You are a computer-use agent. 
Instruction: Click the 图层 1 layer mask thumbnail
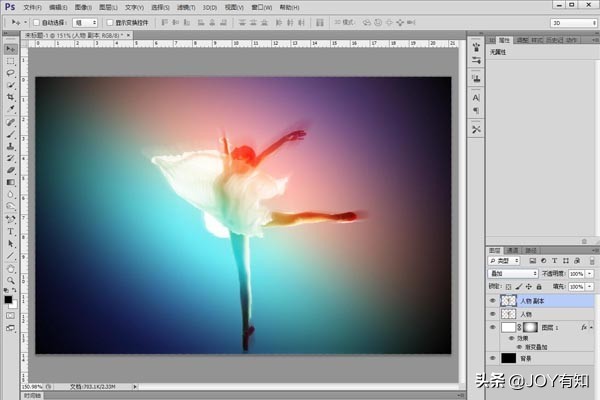pyautogui.click(x=531, y=327)
